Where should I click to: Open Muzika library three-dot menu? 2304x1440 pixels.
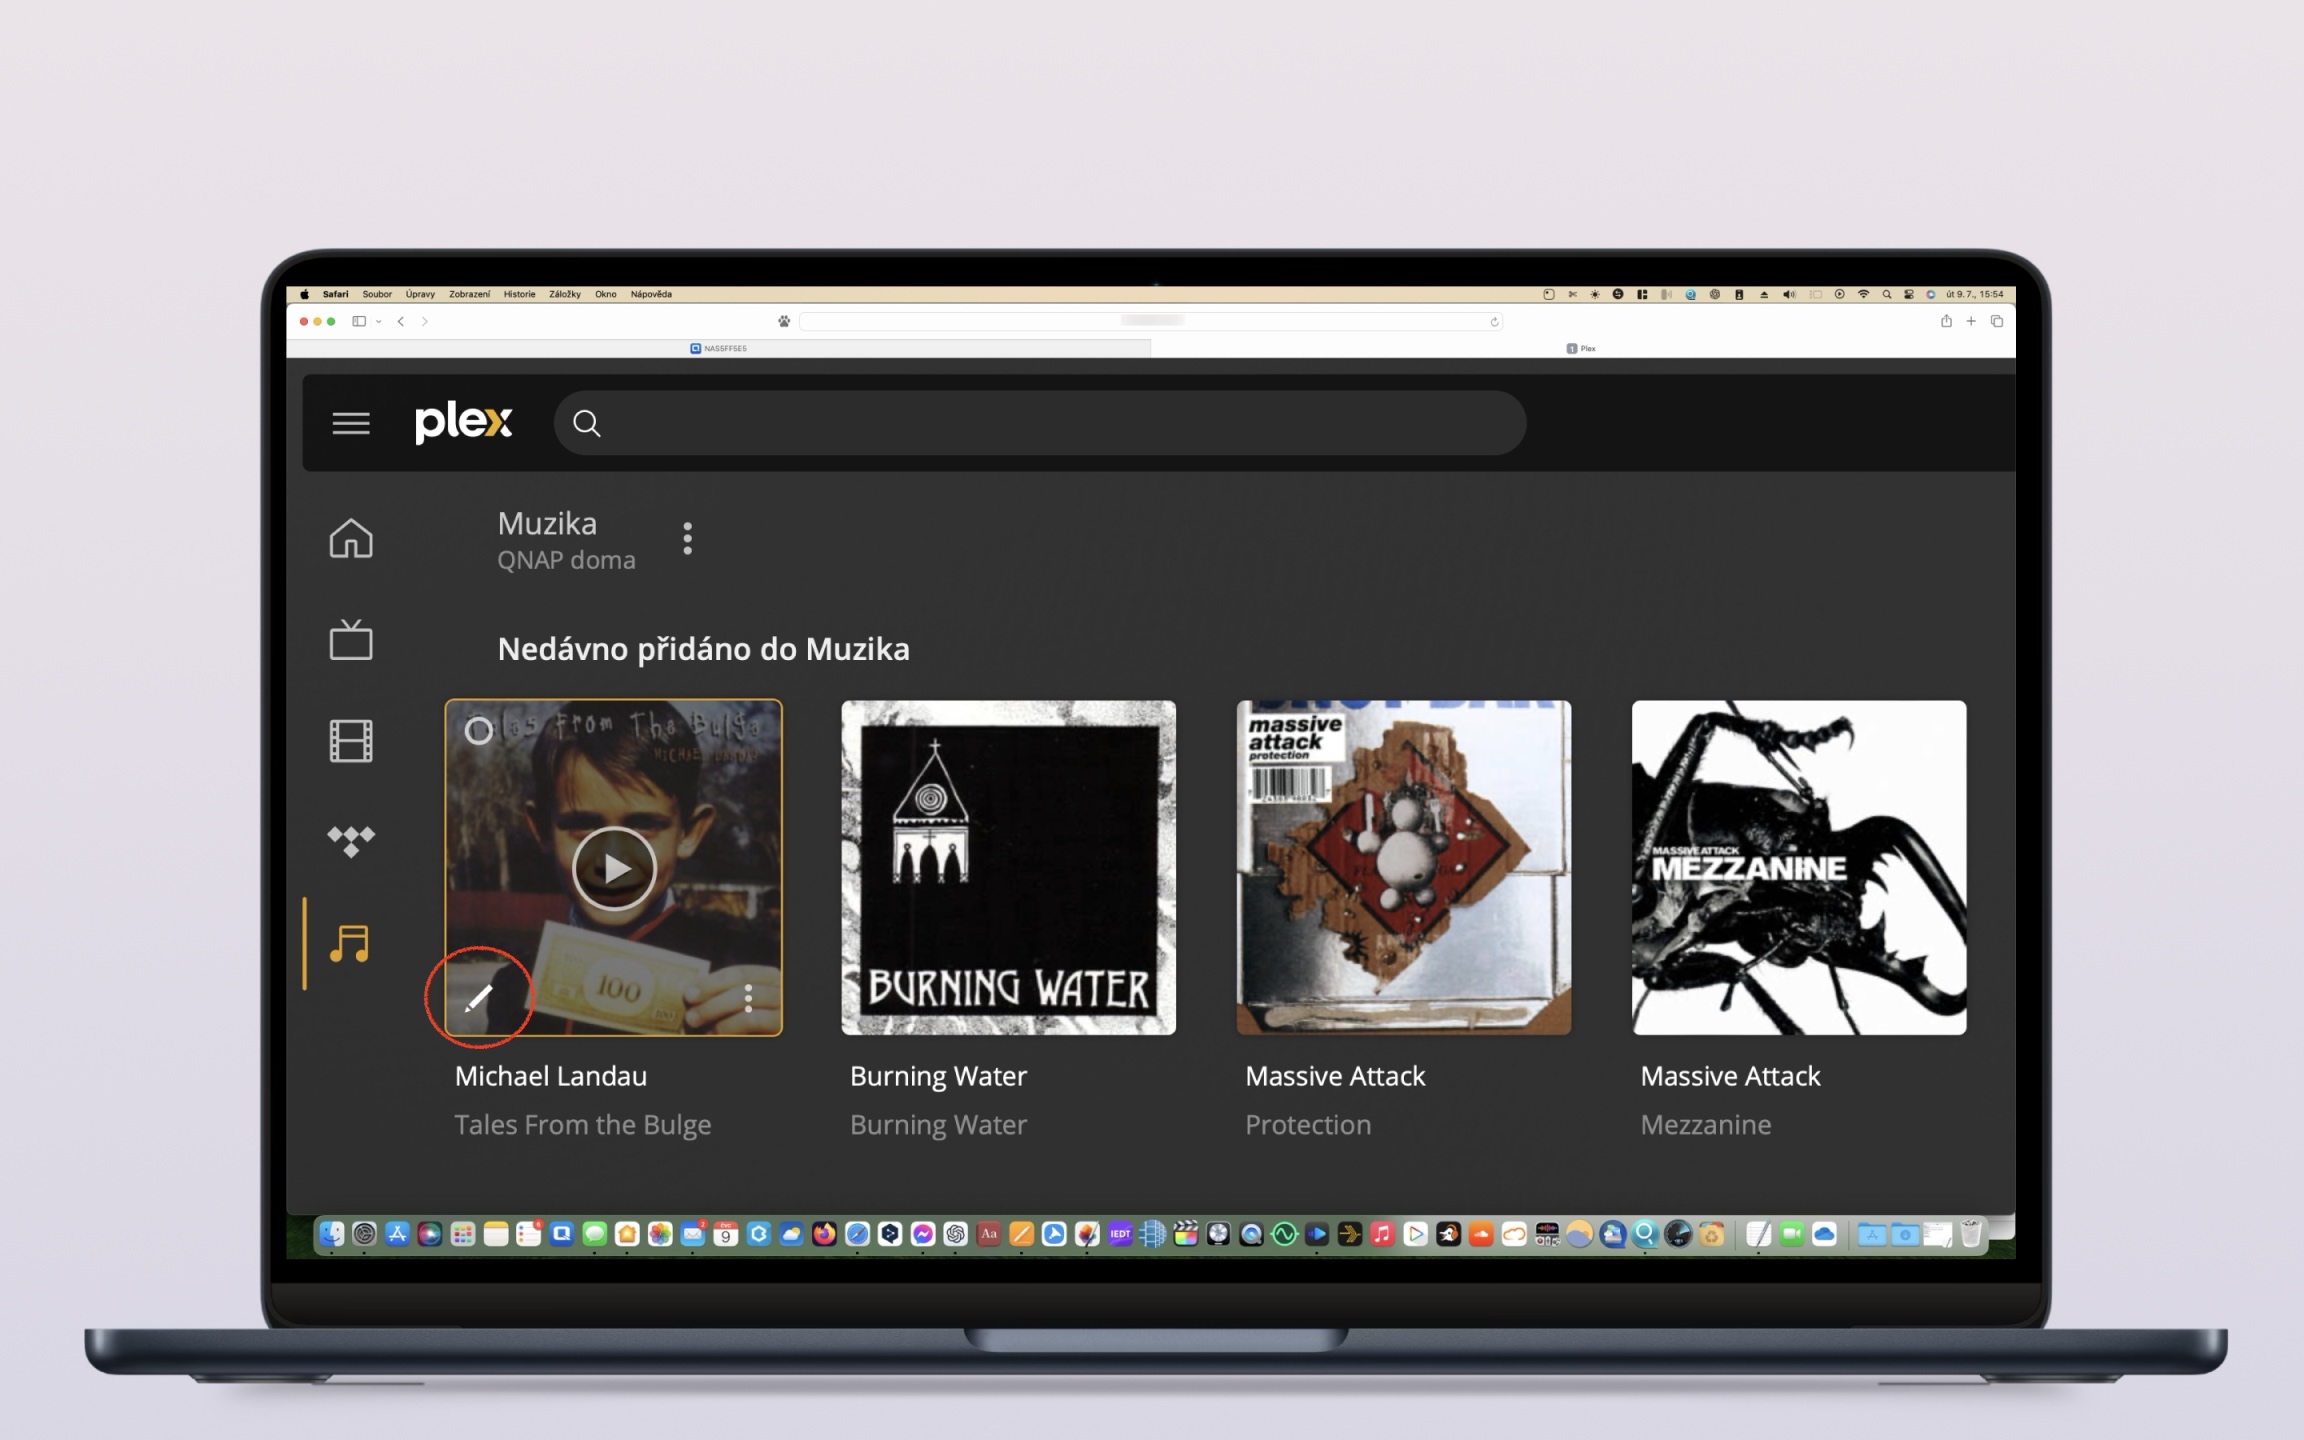(687, 538)
